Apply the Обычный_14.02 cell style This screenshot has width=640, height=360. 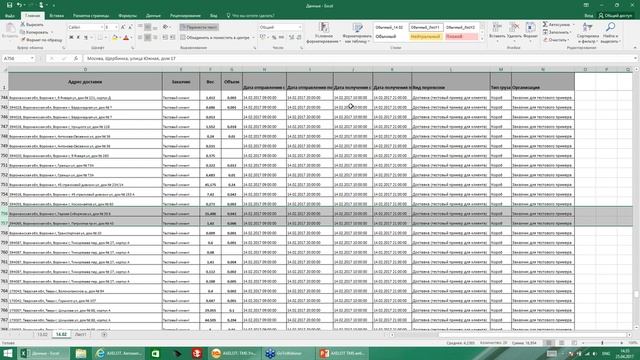390,27
